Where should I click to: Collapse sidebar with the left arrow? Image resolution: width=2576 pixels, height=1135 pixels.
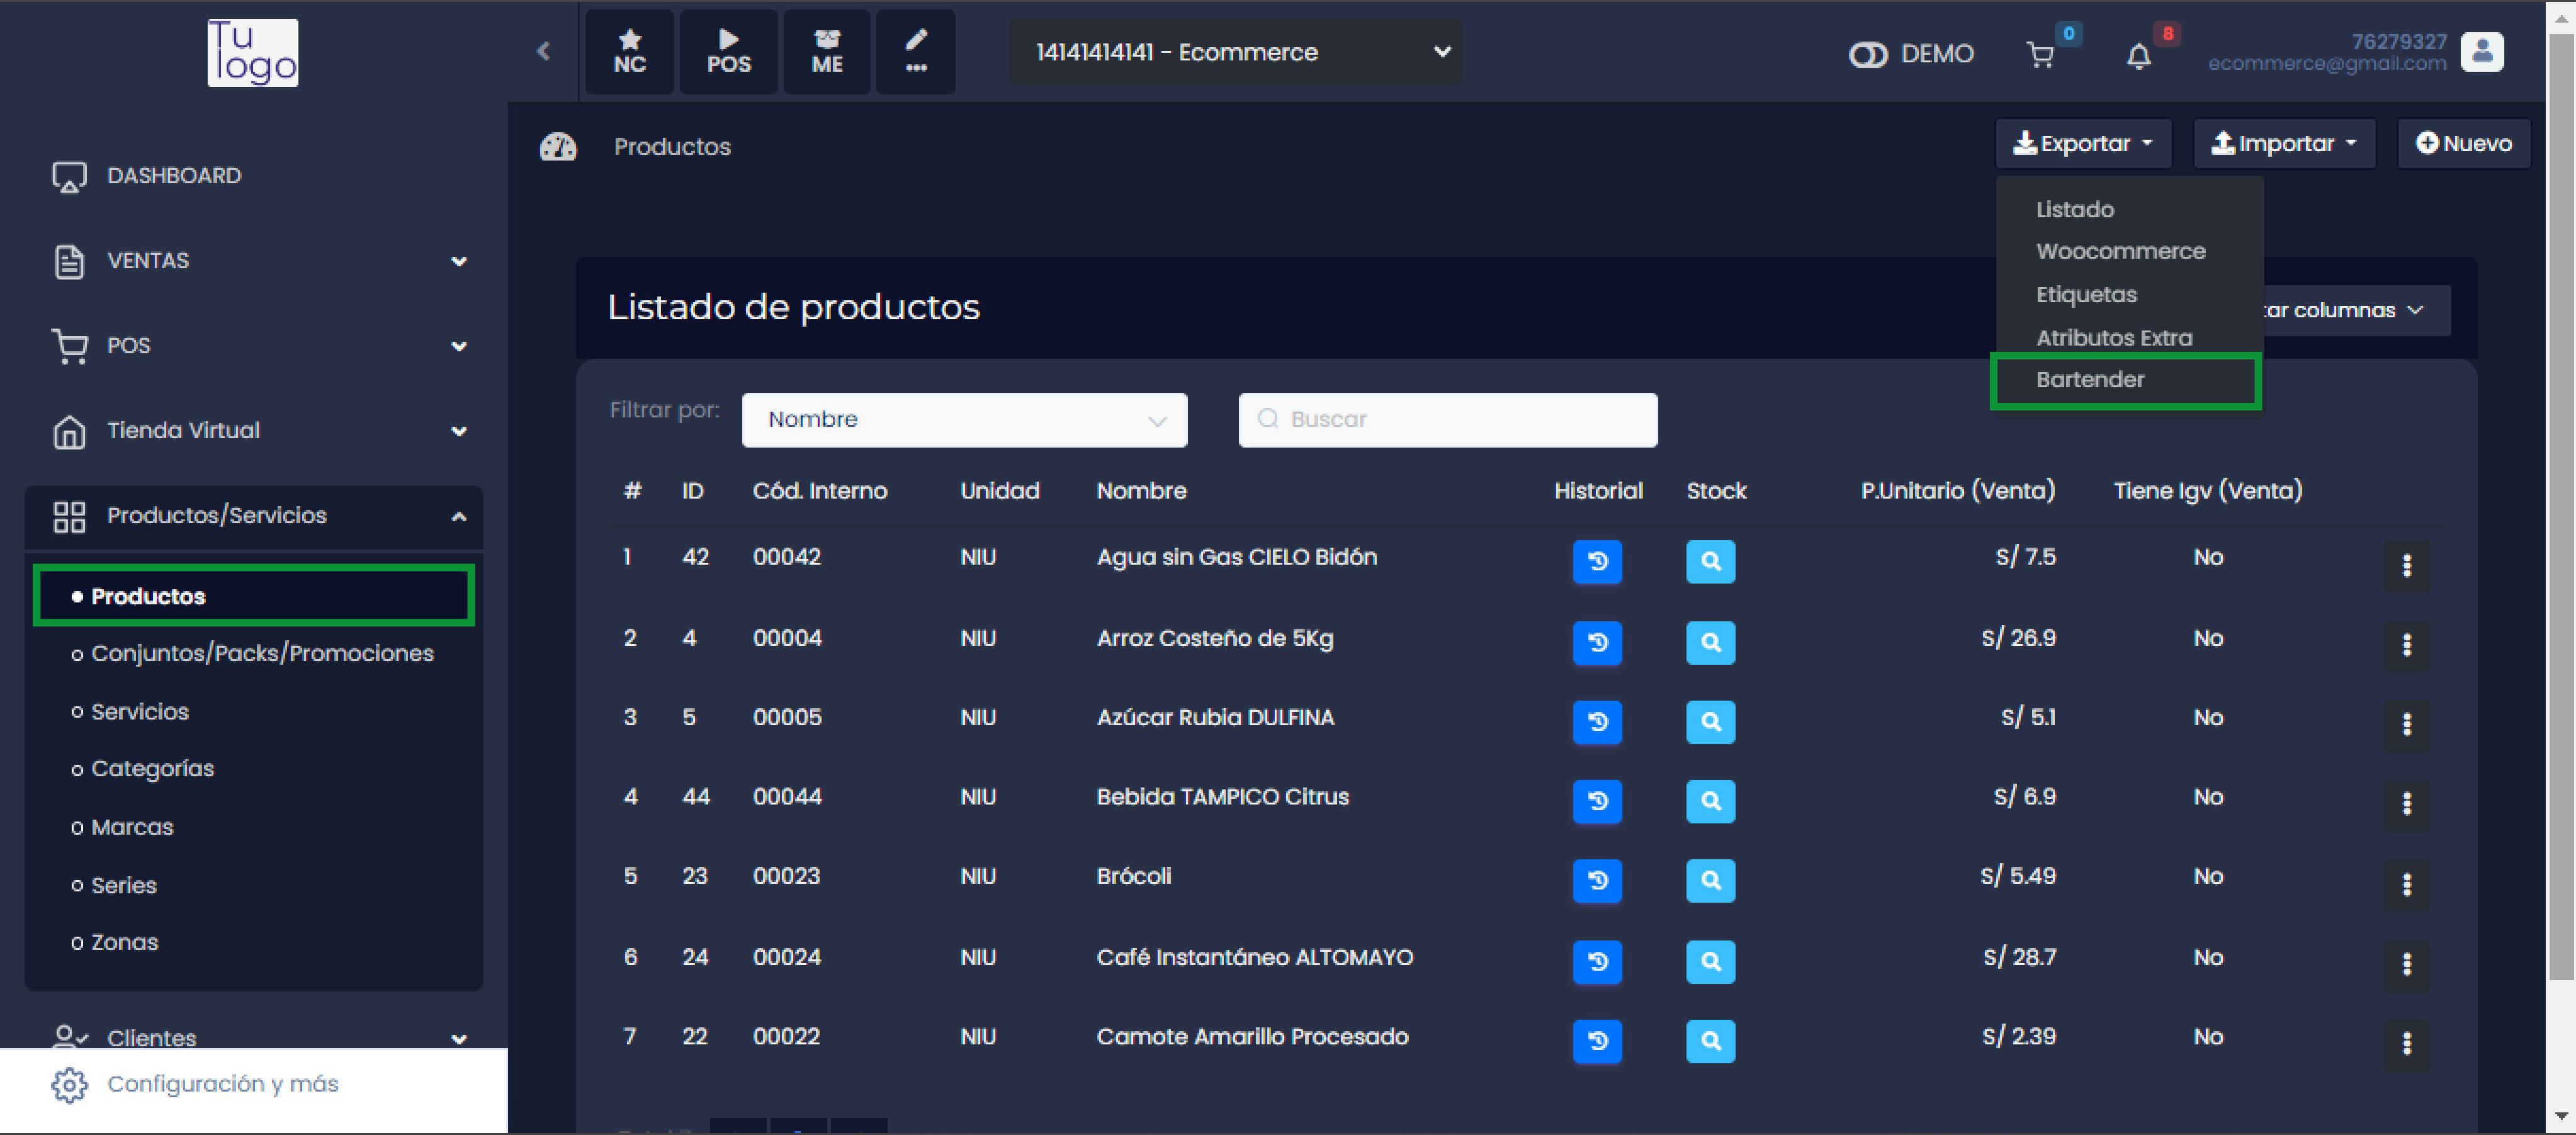point(543,51)
